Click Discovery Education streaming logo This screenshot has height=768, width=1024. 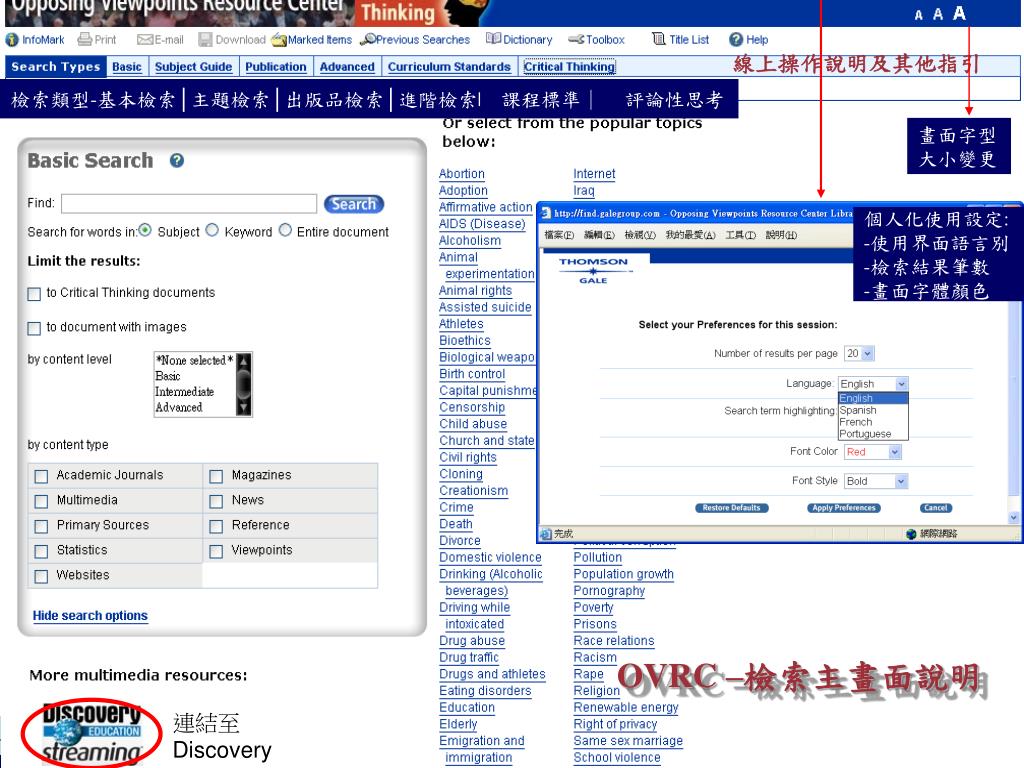(92, 733)
